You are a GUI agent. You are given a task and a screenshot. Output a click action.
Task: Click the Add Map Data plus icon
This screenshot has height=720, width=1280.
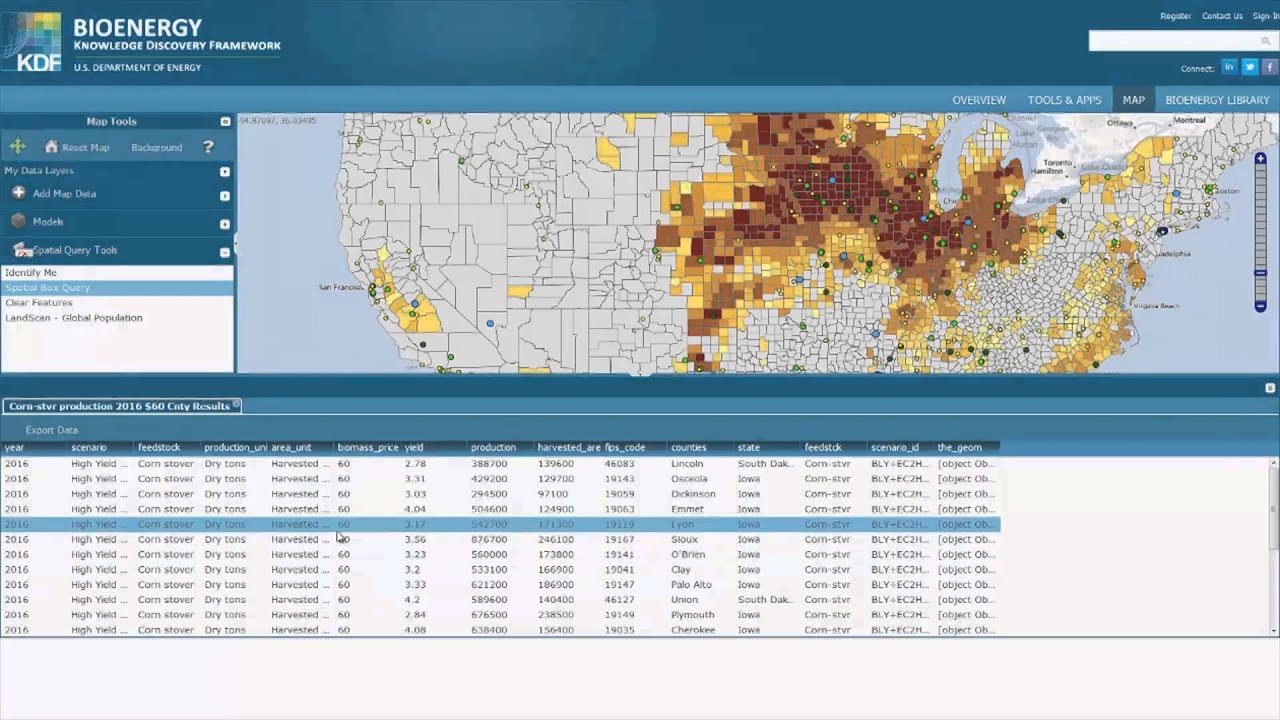tap(18, 193)
